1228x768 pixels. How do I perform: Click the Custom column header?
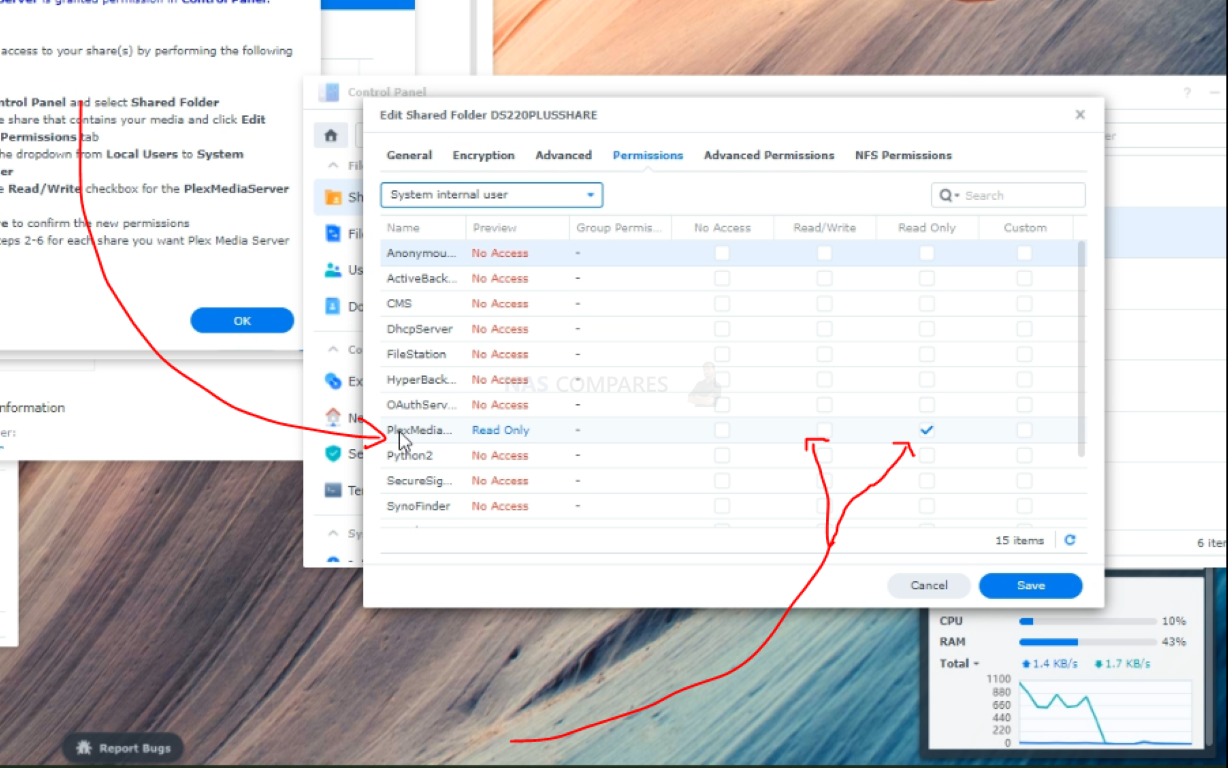point(1025,228)
